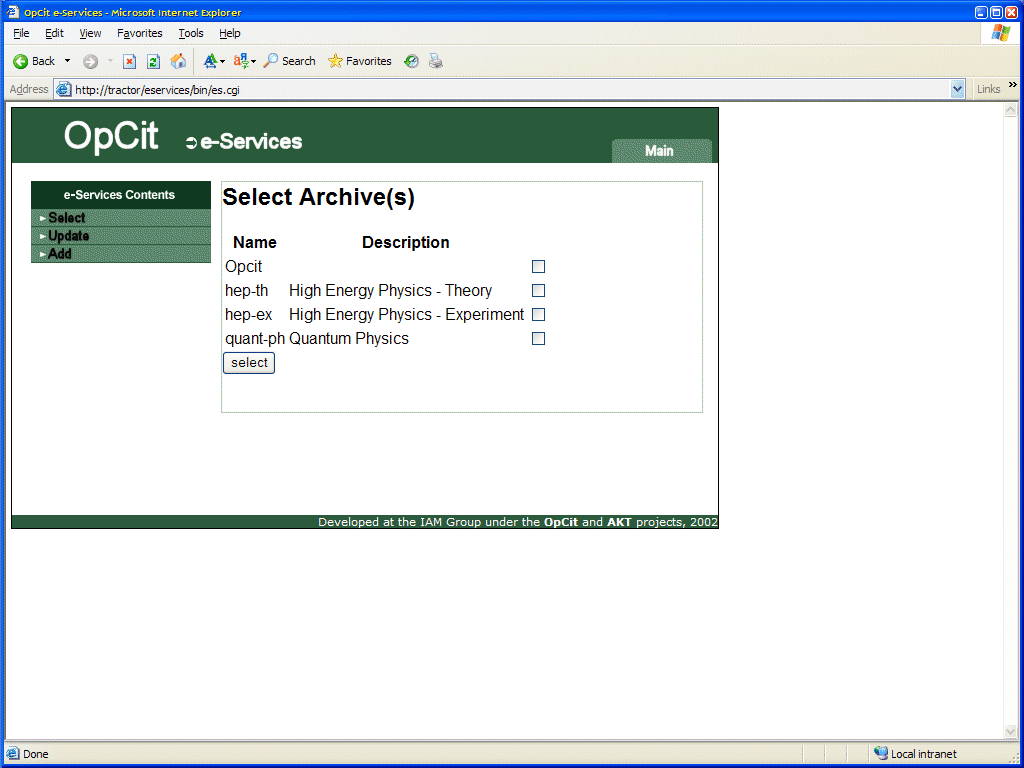
Task: Click the 'Quantum Physics' description text
Action: tap(349, 339)
